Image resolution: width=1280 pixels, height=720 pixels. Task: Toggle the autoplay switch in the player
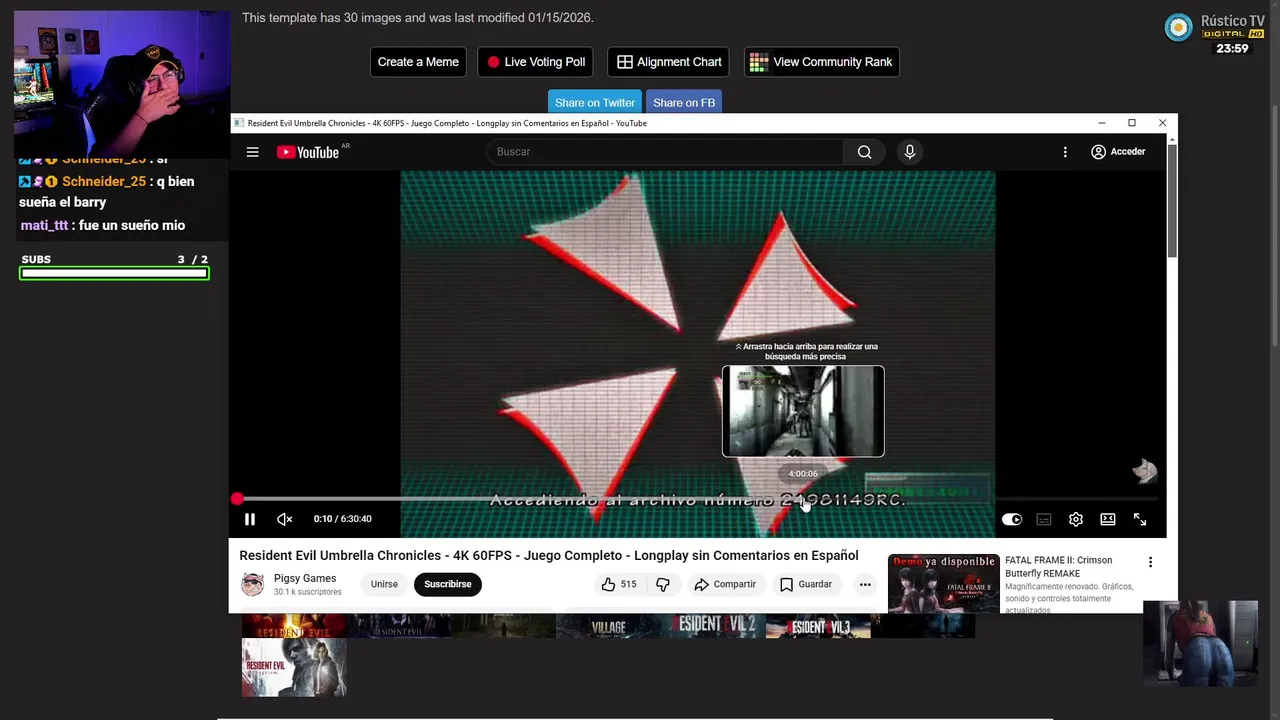(x=1012, y=519)
